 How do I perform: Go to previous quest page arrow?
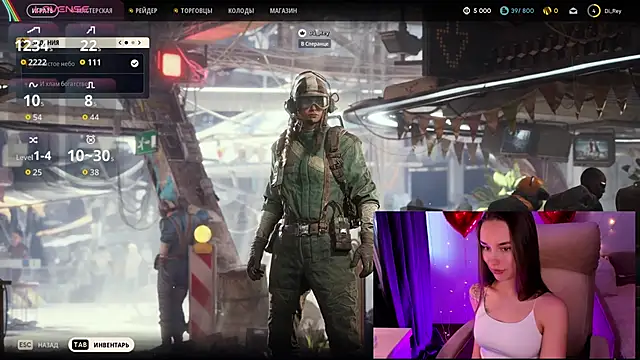[x=120, y=42]
